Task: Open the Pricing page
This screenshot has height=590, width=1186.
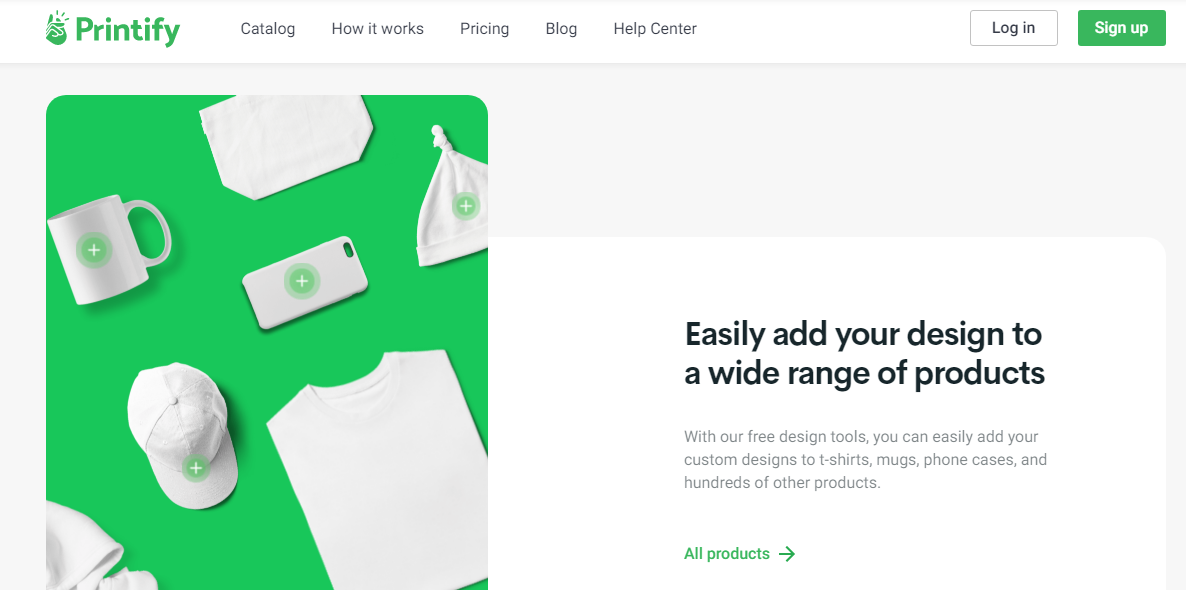Action: tap(484, 29)
